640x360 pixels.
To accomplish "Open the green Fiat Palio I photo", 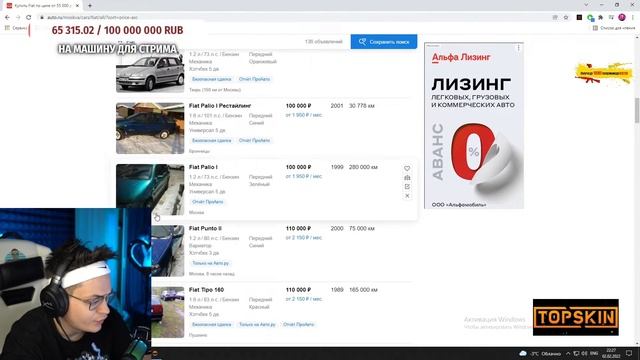I will pos(150,186).
